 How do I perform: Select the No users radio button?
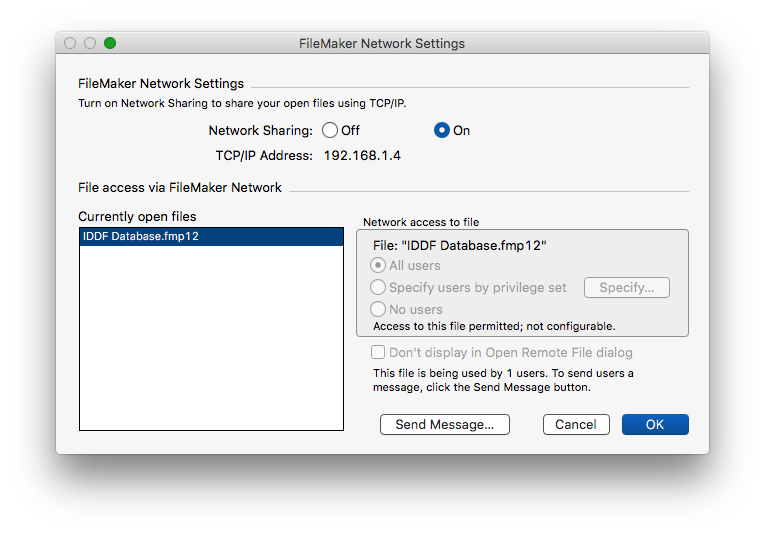(x=378, y=309)
